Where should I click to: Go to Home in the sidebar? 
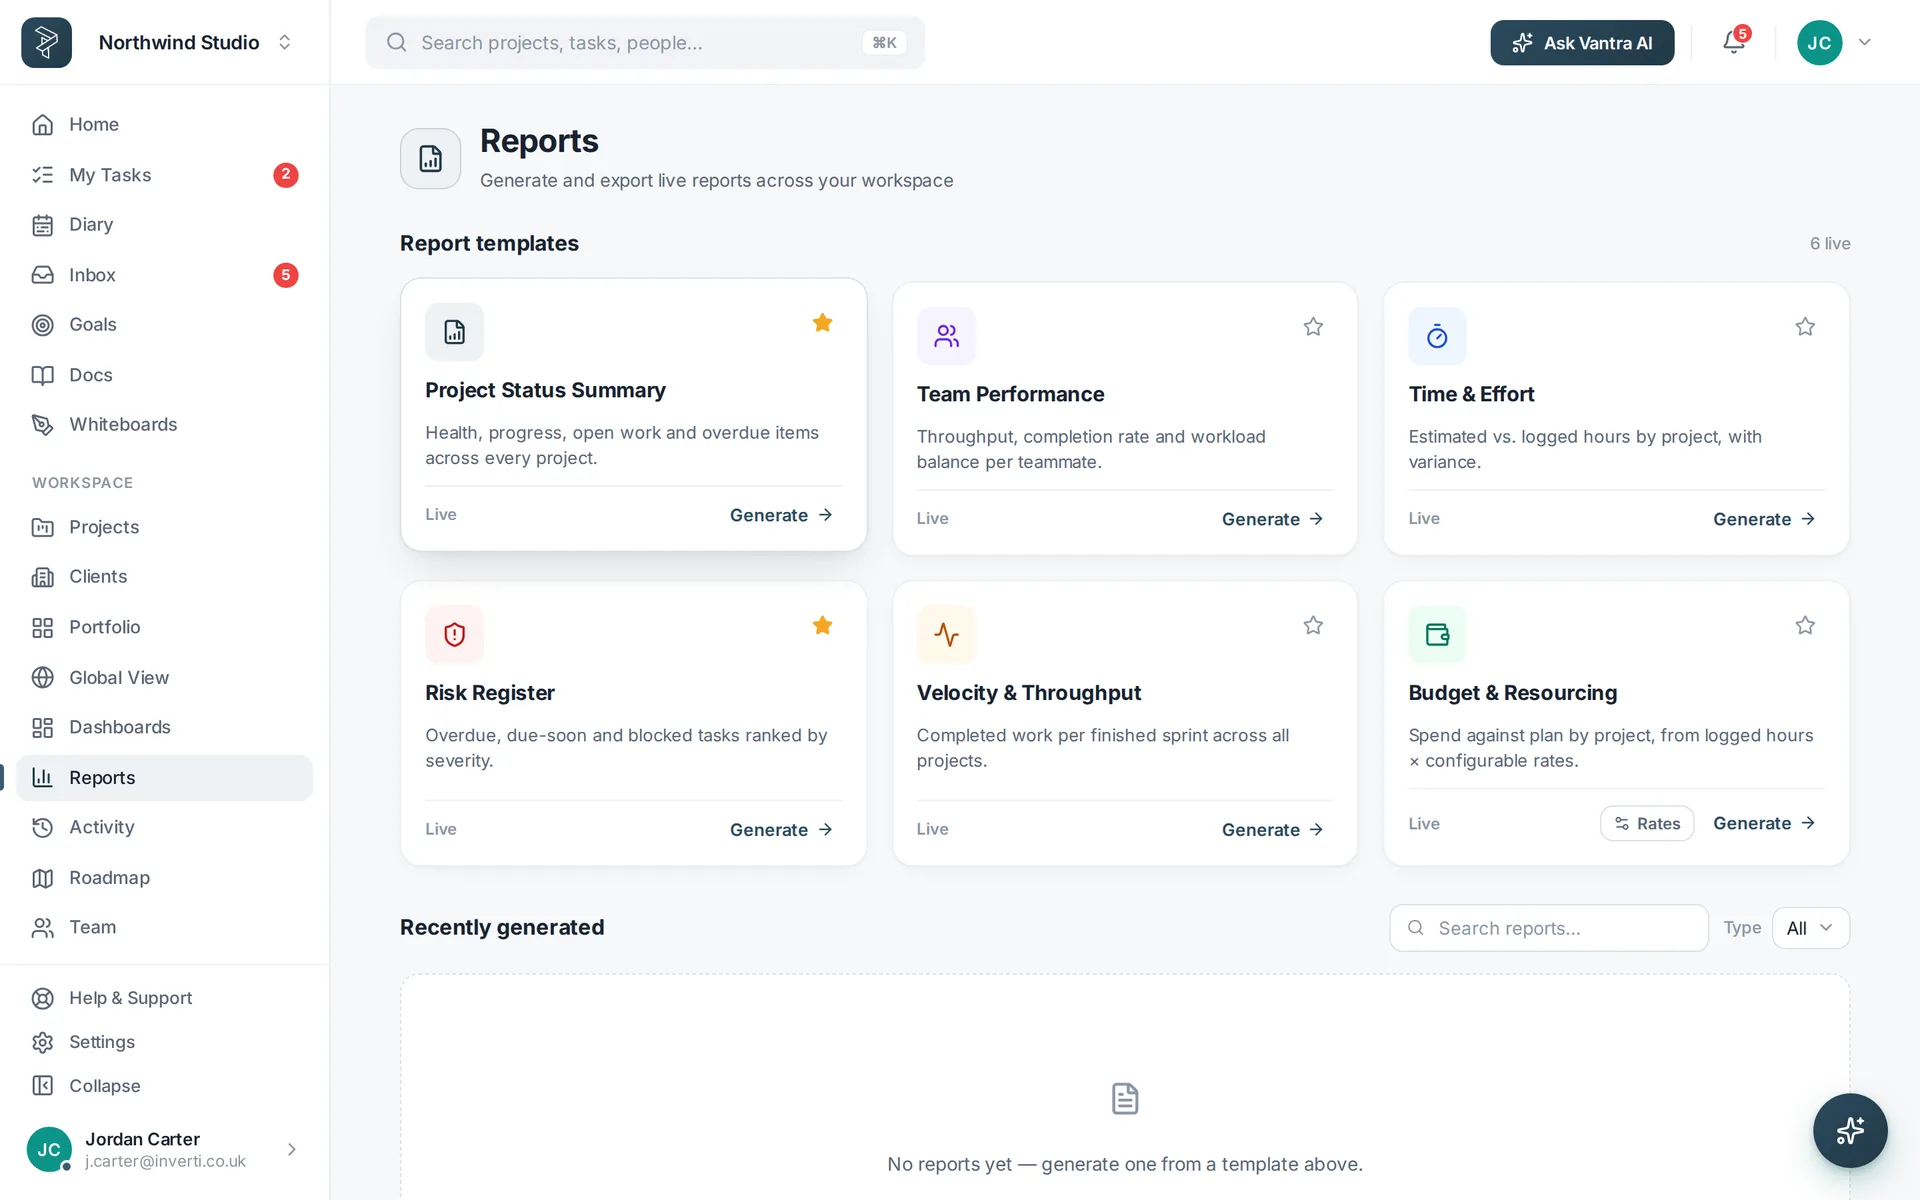165,125
